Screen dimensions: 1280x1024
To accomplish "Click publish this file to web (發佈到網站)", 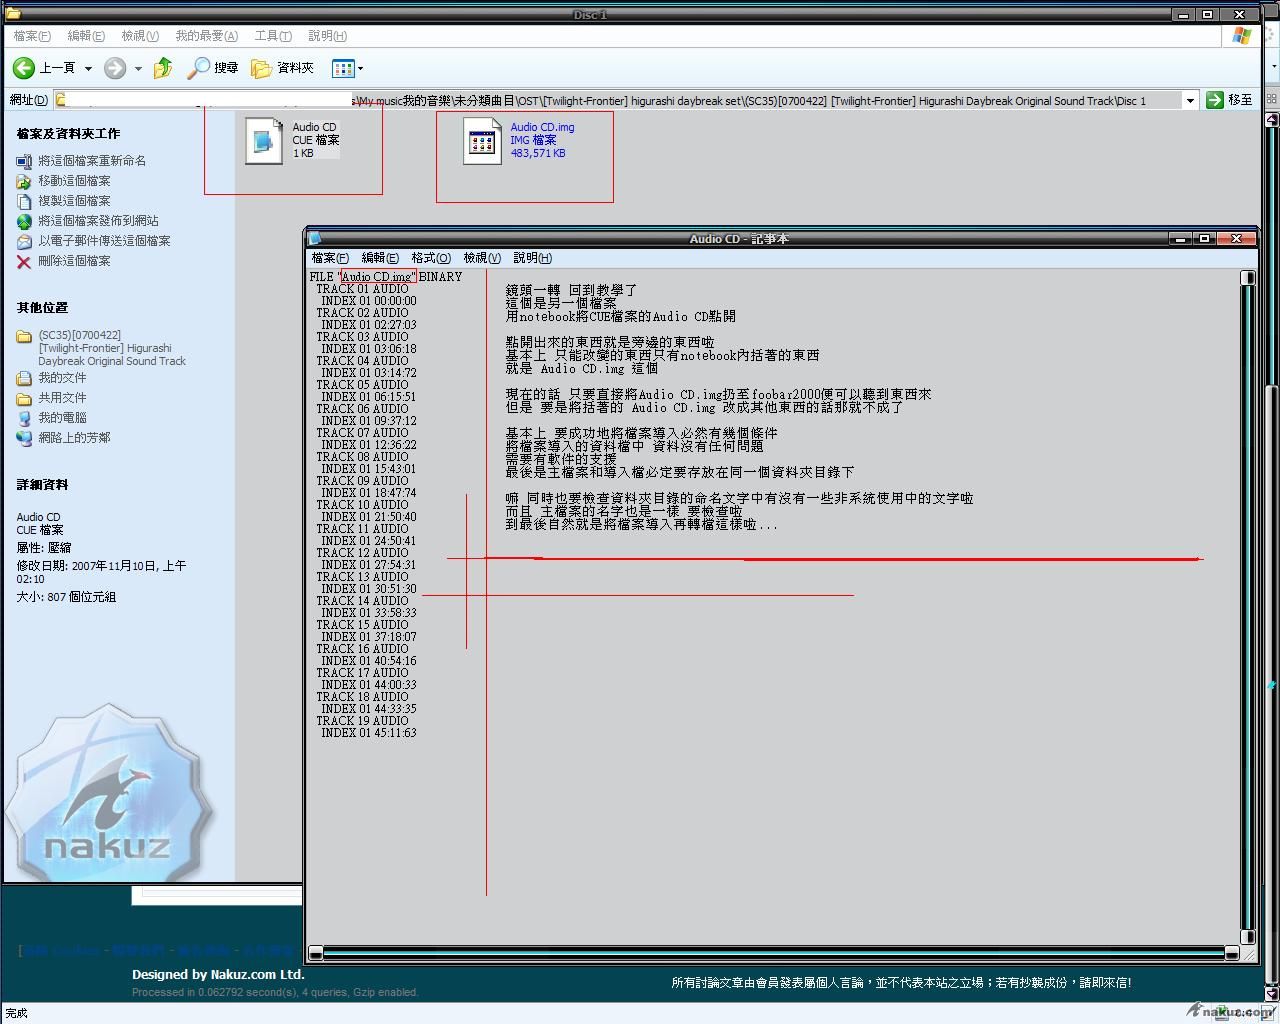I will (x=98, y=221).
